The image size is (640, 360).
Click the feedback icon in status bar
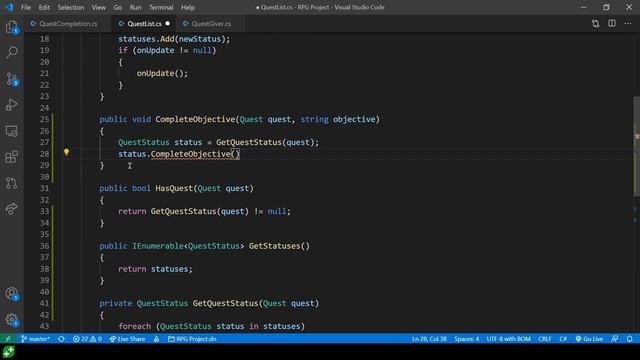click(x=614, y=339)
